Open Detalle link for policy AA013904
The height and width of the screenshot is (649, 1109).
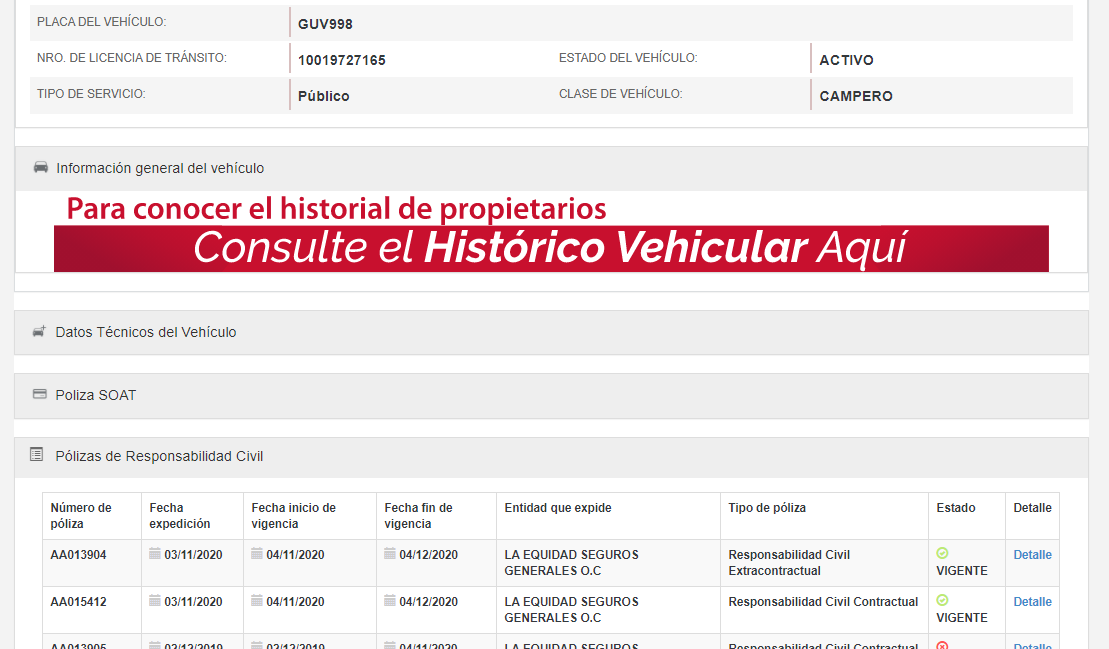(1032, 555)
